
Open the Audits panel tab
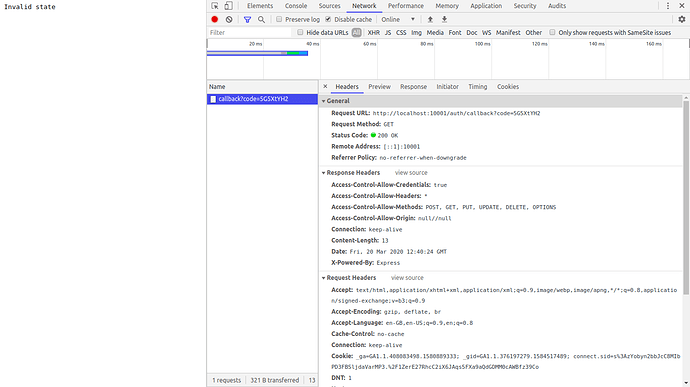click(x=557, y=6)
